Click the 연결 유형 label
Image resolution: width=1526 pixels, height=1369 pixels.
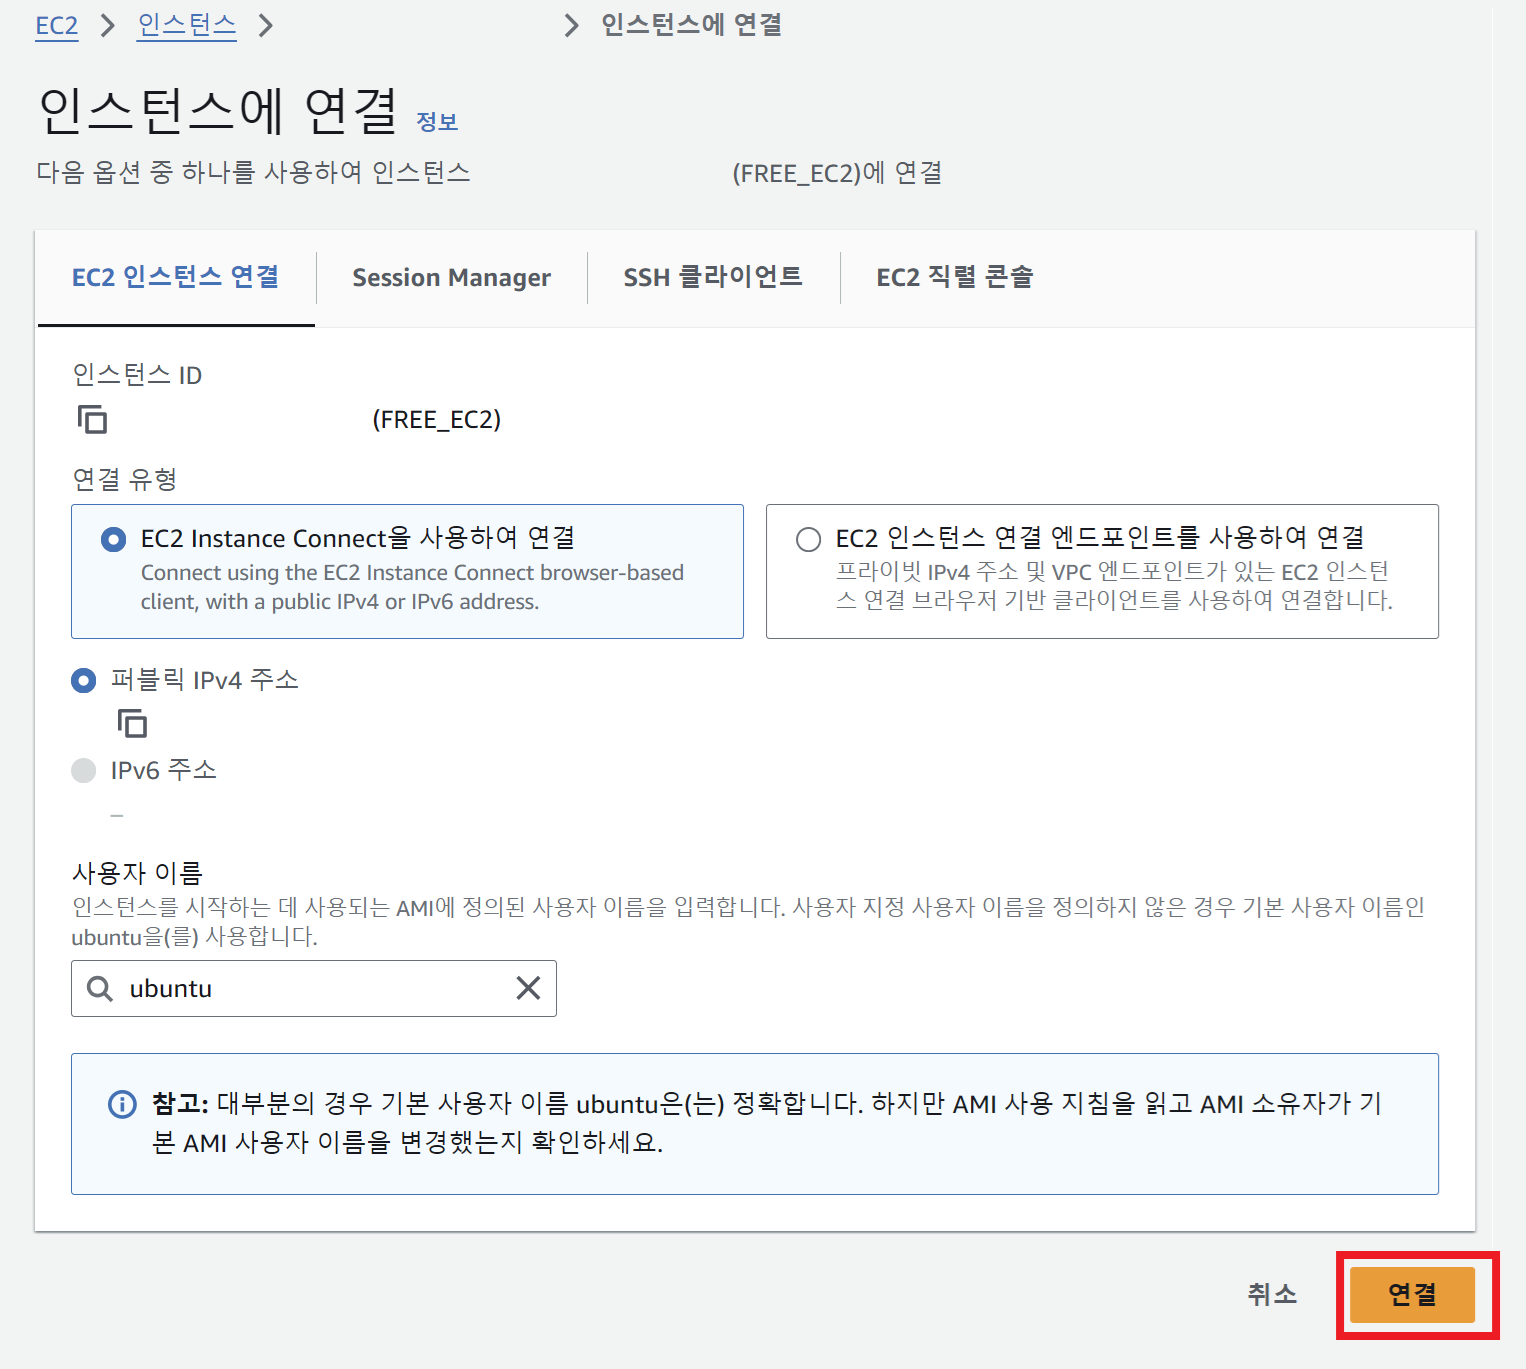pyautogui.click(x=125, y=479)
